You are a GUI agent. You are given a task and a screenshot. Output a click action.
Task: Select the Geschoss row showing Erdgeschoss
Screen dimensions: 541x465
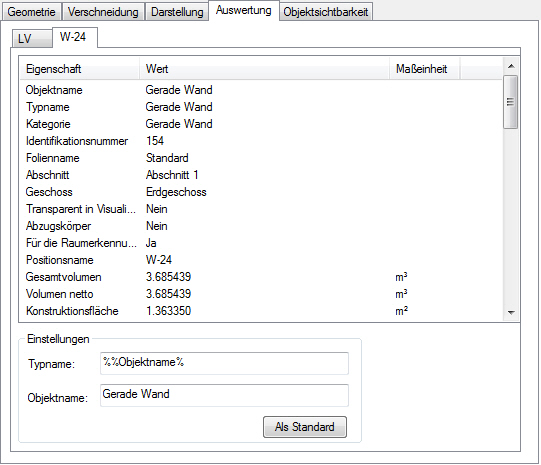261,192
